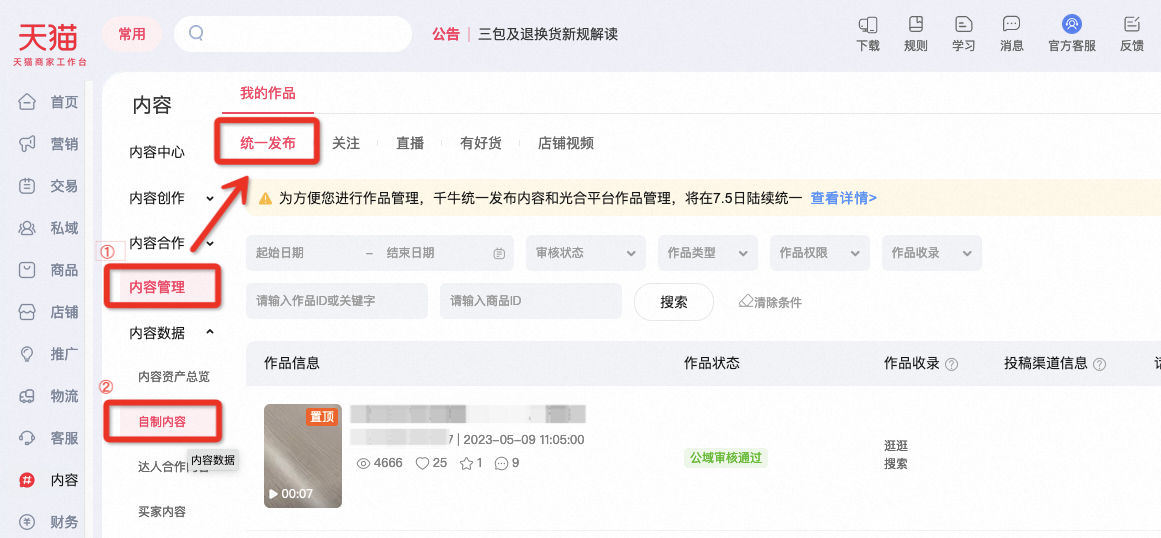
Task: Open 私域 in sidebar
Action: pos(50,228)
